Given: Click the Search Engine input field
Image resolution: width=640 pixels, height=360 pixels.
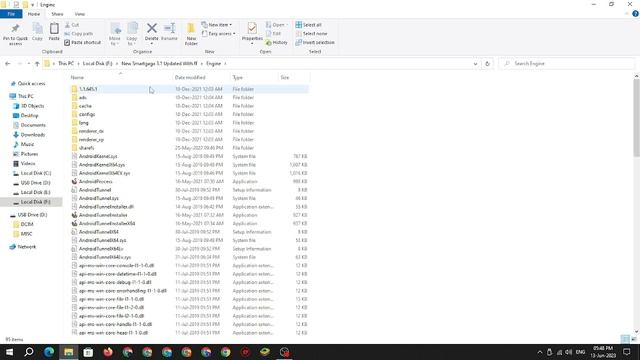Looking at the screenshot, I should [x=567, y=64].
